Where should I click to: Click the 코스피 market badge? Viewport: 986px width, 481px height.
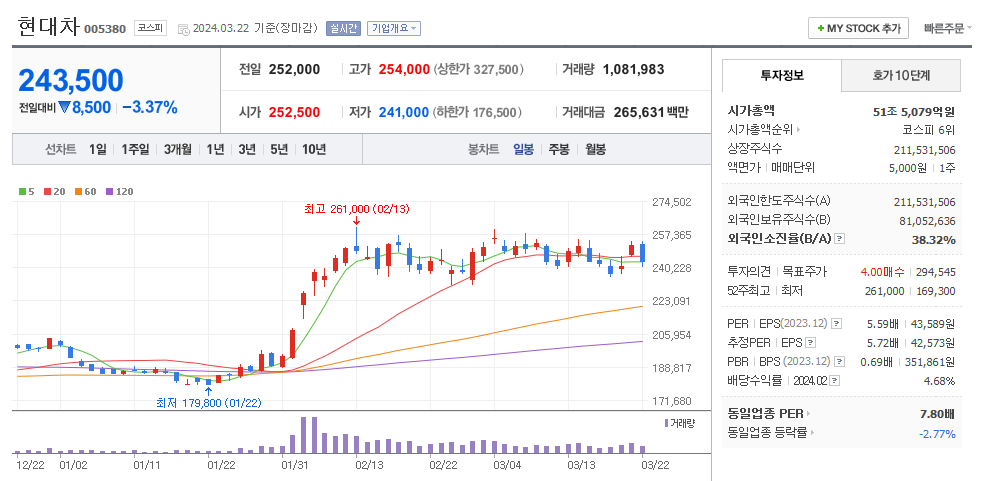point(150,28)
